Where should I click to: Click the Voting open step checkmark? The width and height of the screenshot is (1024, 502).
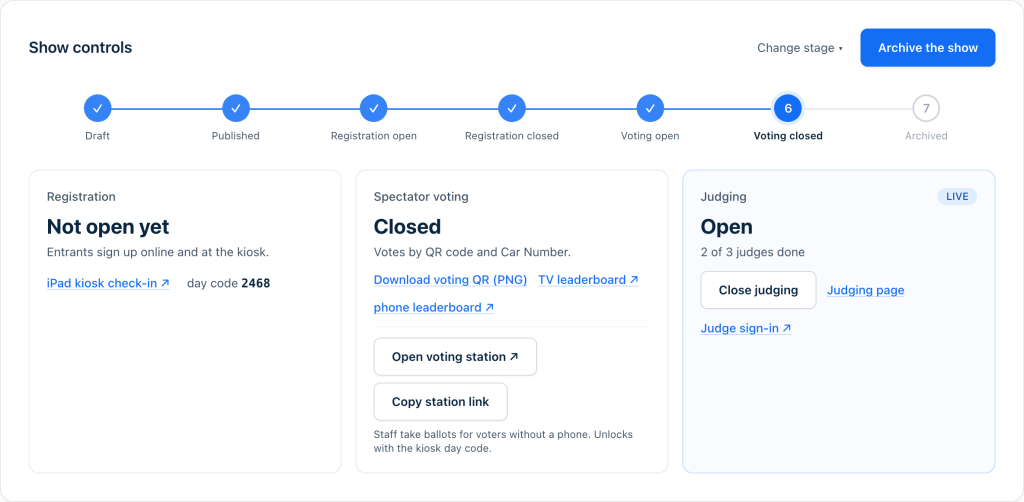(x=650, y=108)
